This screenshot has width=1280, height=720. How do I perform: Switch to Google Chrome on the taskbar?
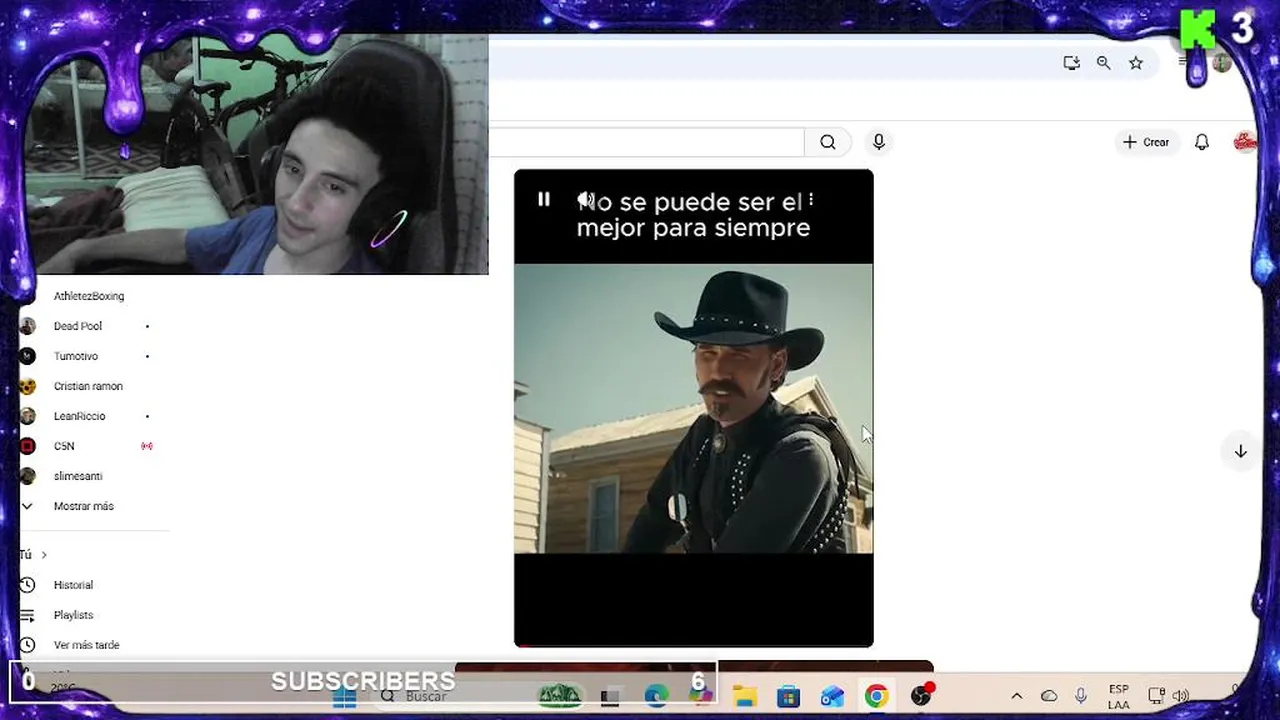click(877, 696)
